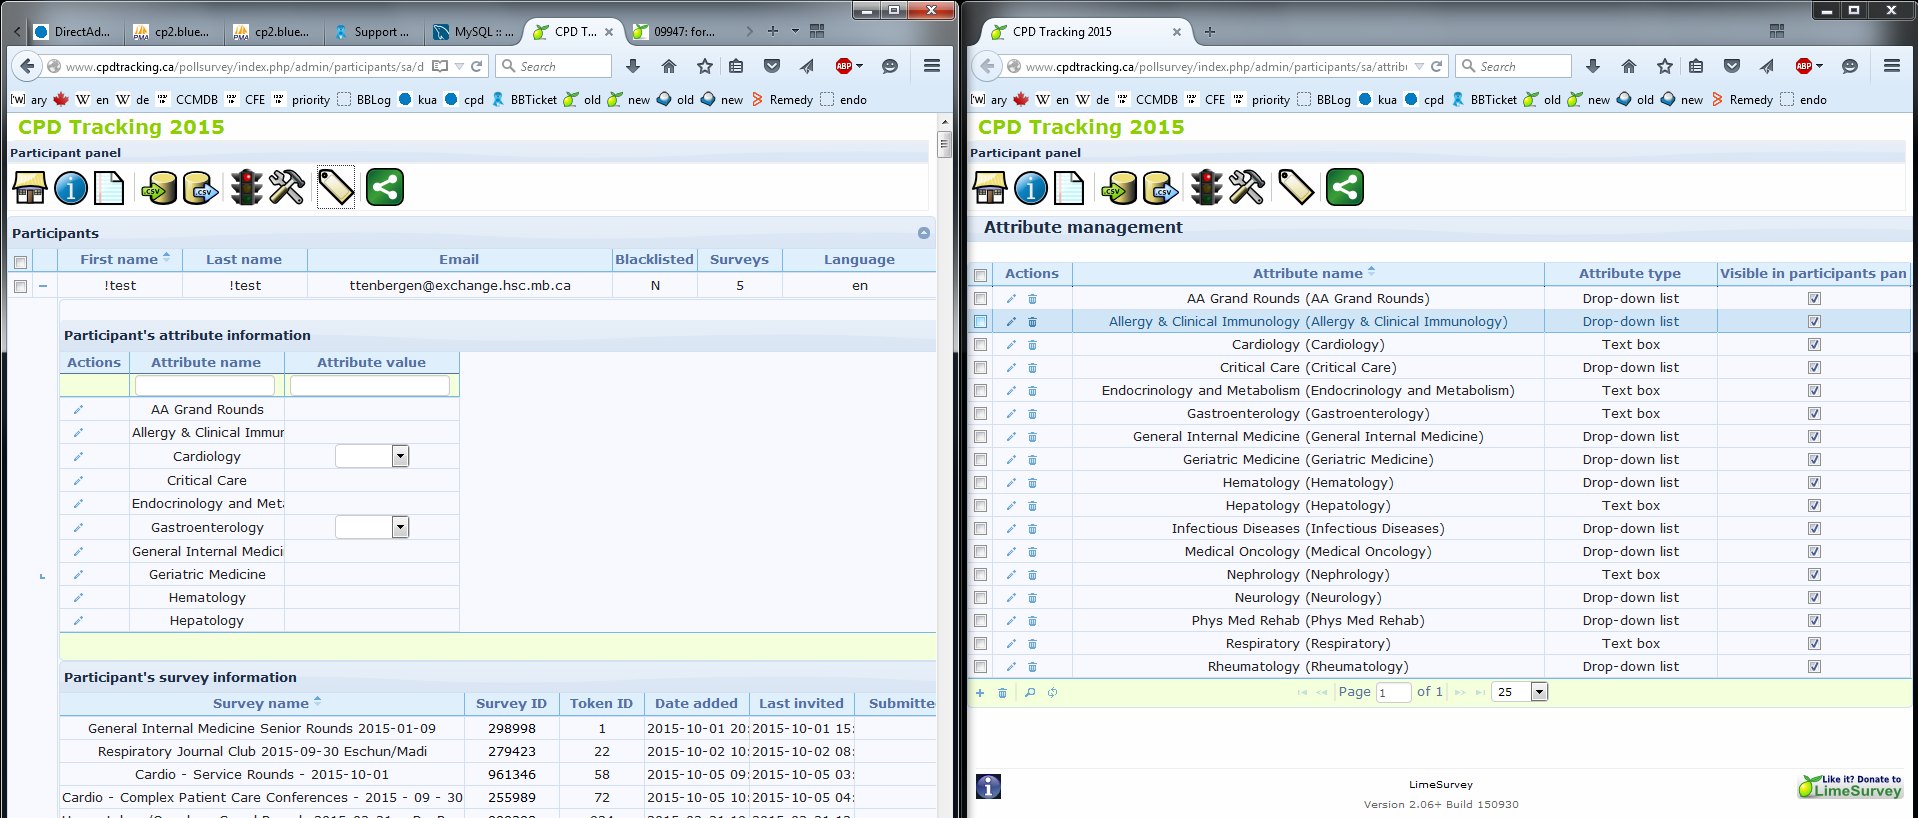This screenshot has height=818, width=1918.
Task: Uncheck the Rheumatology visible in participants panel checkbox
Action: (x=1814, y=667)
